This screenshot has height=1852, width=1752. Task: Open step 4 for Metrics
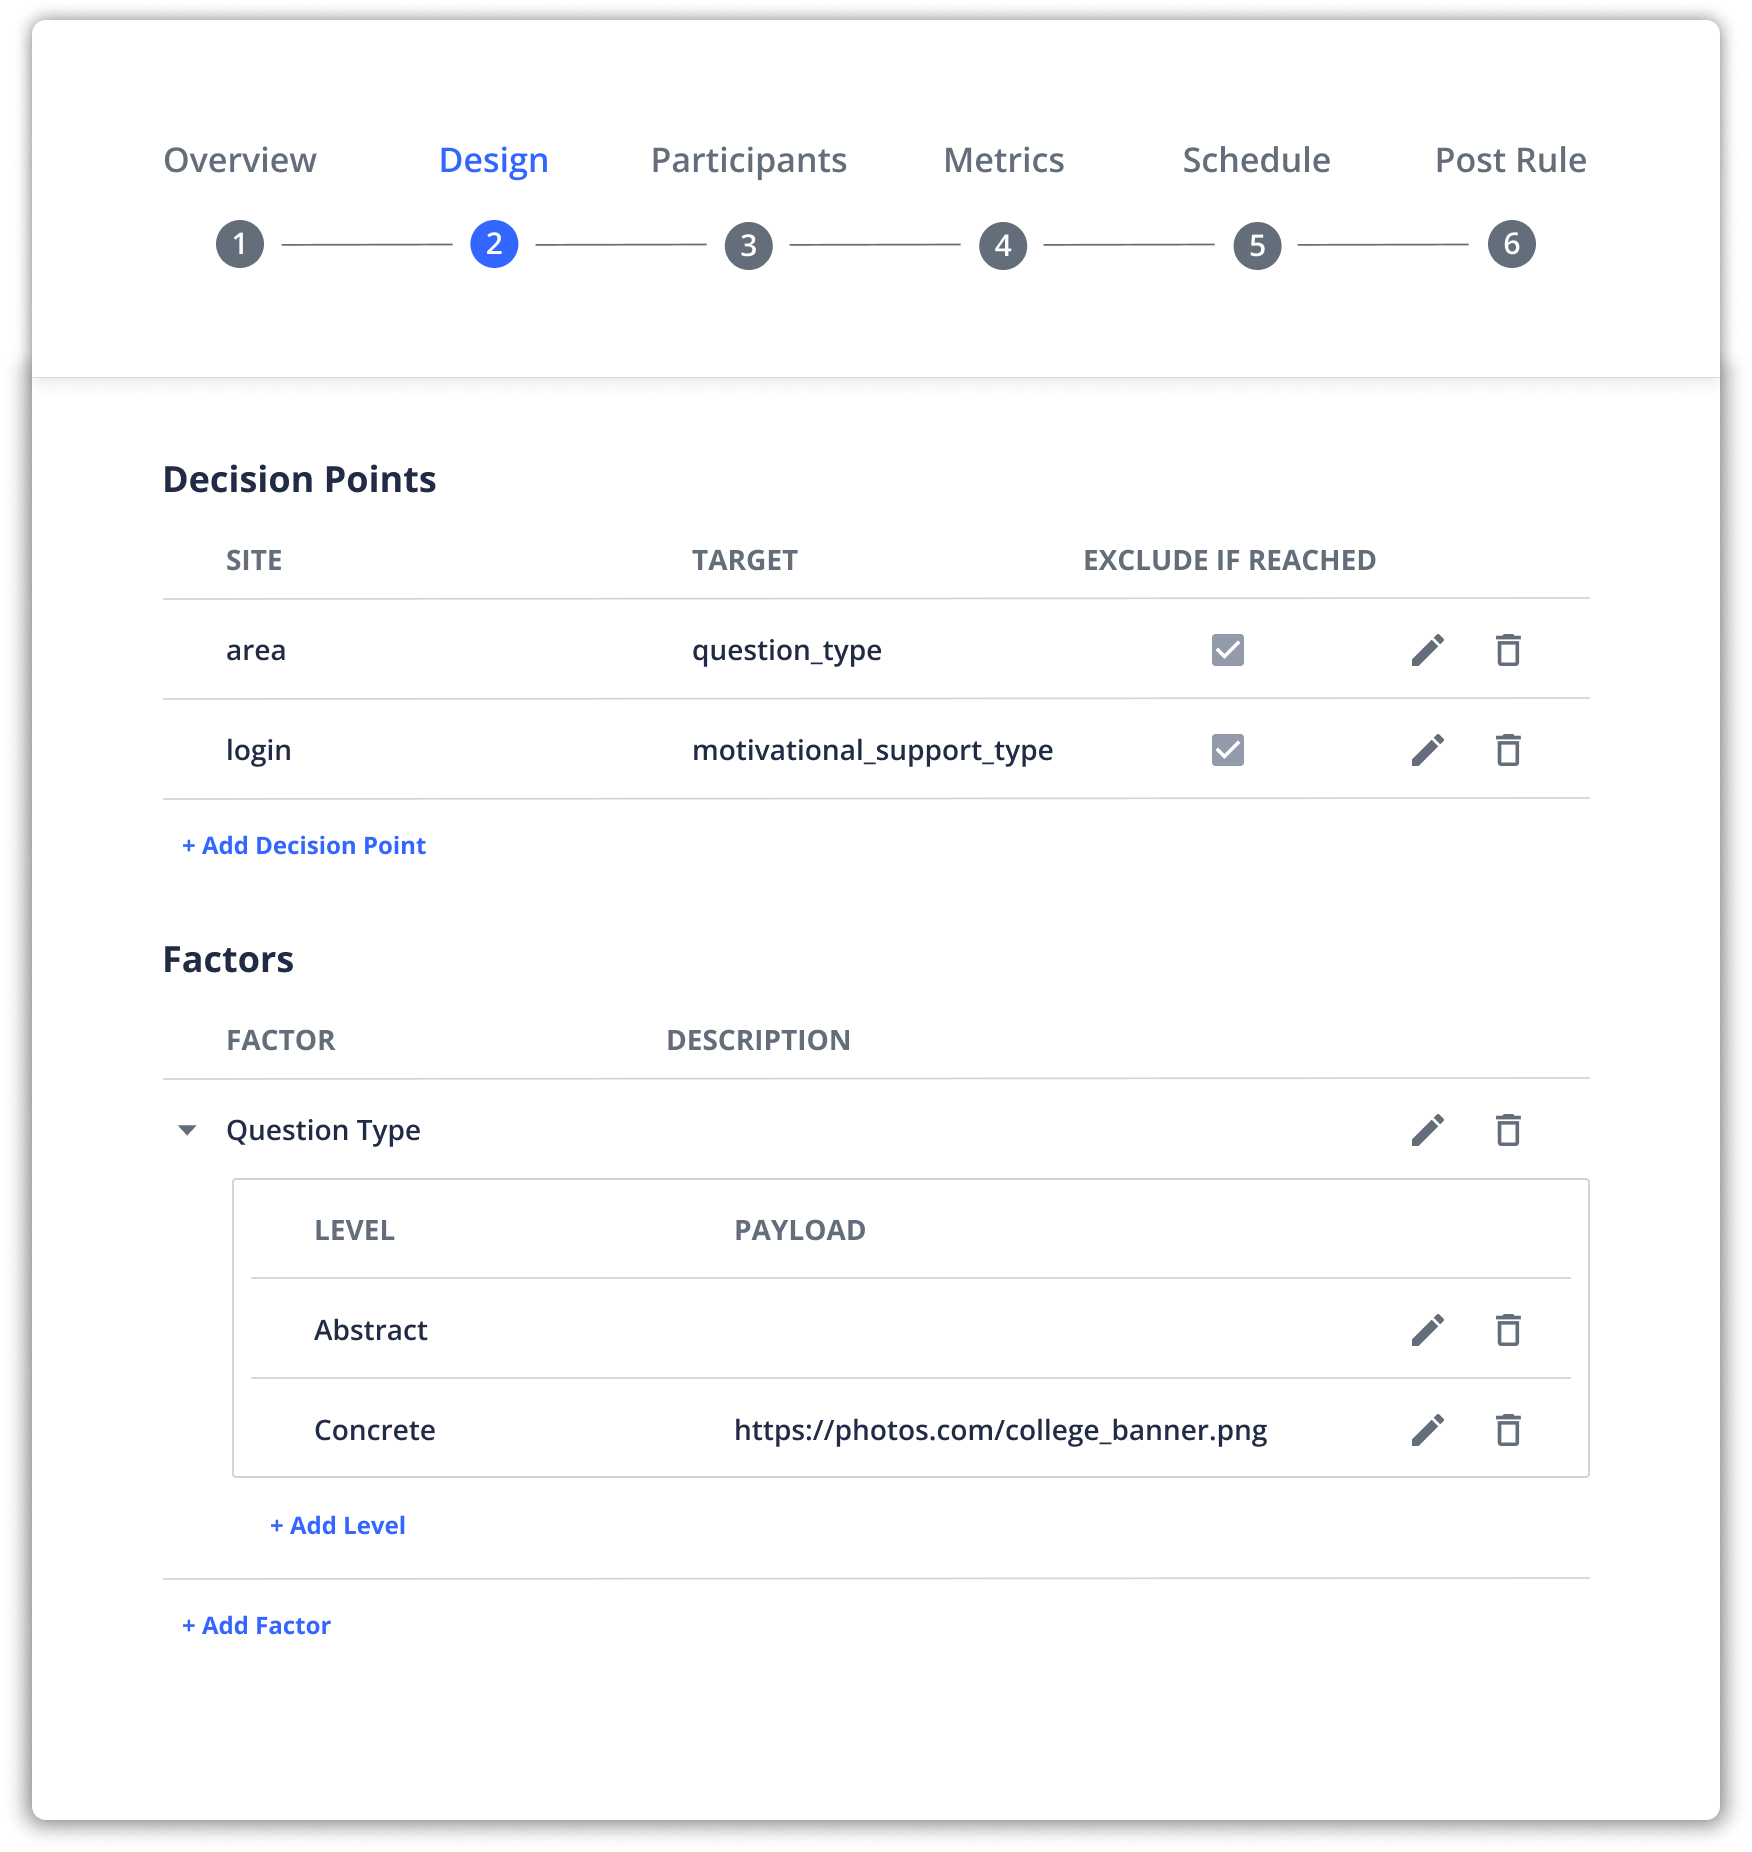pos(1002,243)
